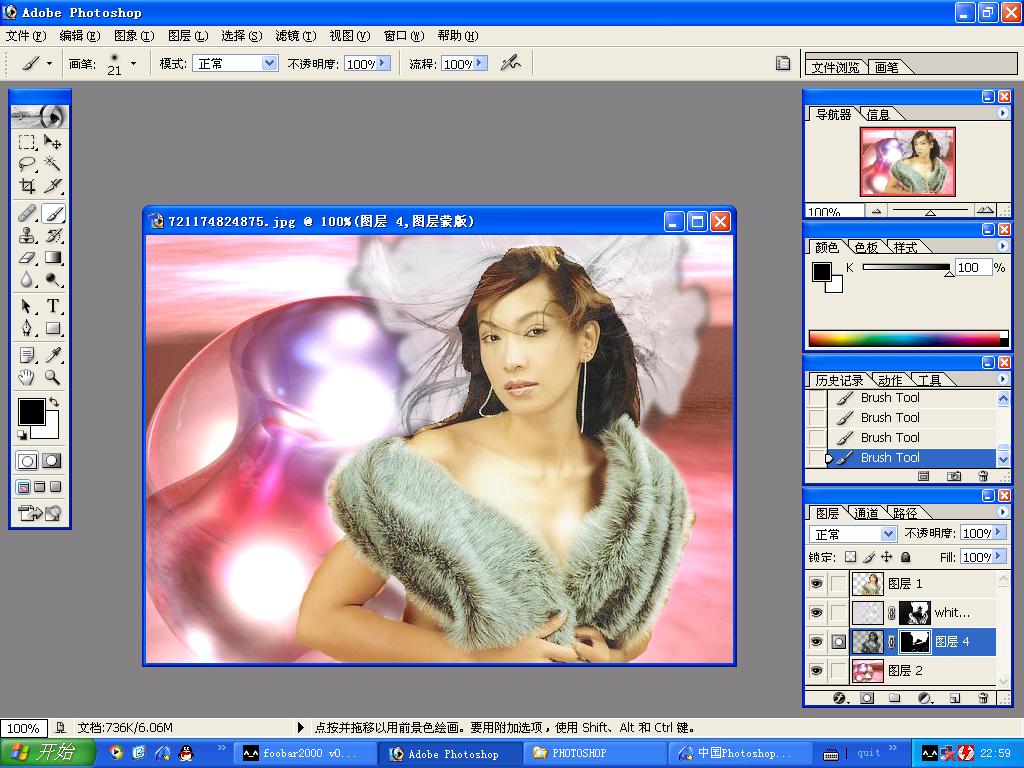Viewport: 1024px width, 768px height.
Task: Select the Move tool
Action: pos(52,142)
